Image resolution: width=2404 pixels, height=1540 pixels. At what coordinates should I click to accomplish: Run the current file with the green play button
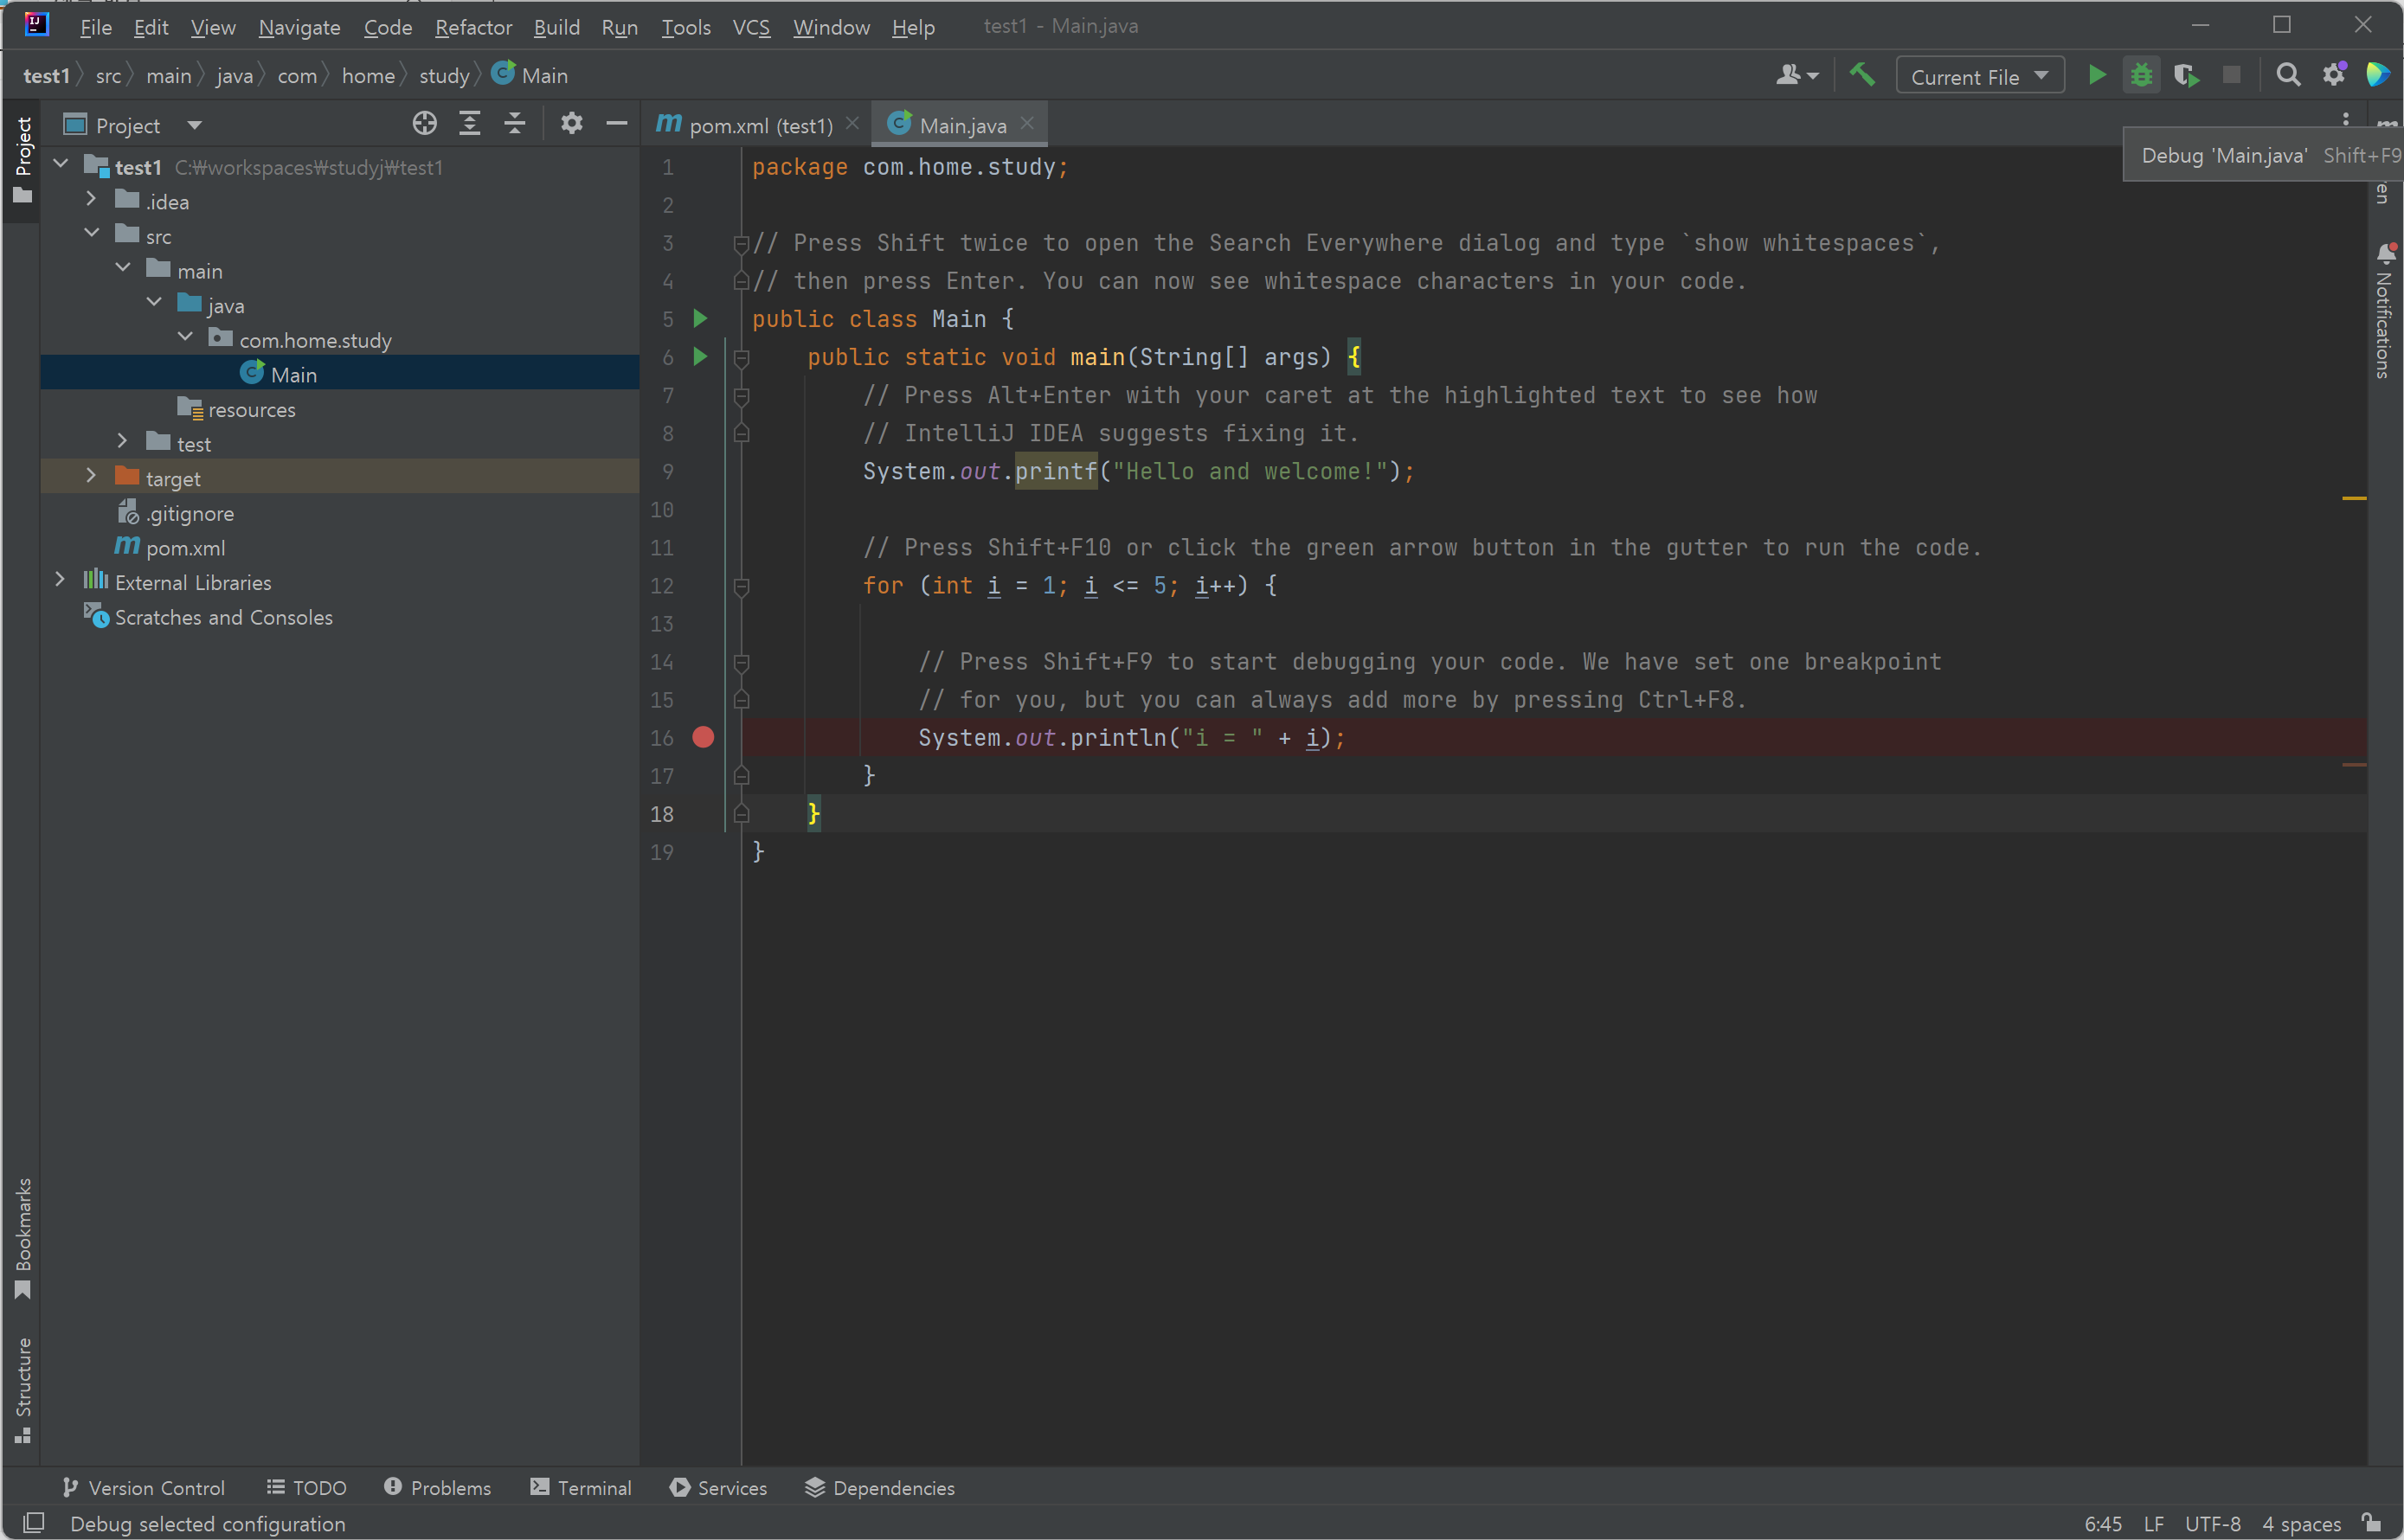click(x=2097, y=75)
